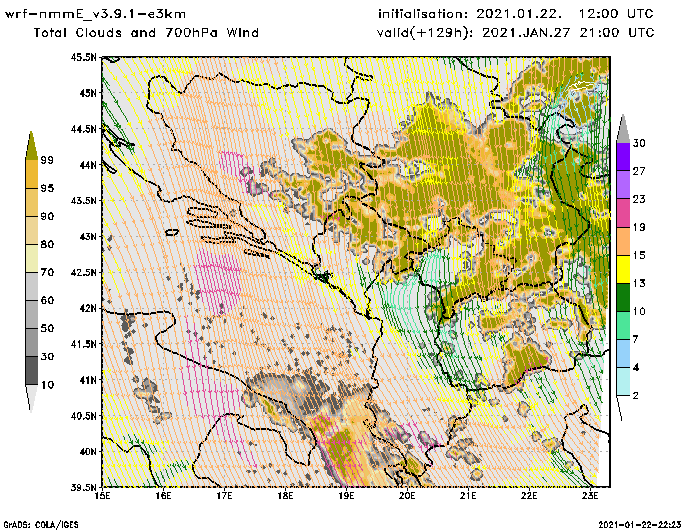The height and width of the screenshot is (530, 700).
Task: Click the 45N latitude label
Action: click(x=87, y=93)
